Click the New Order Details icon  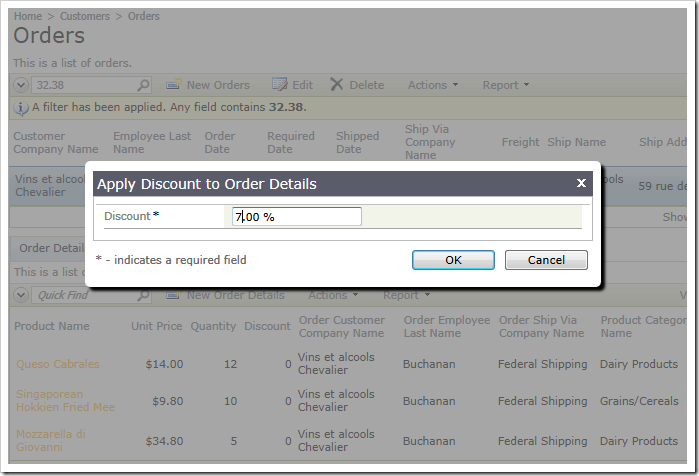pos(174,295)
